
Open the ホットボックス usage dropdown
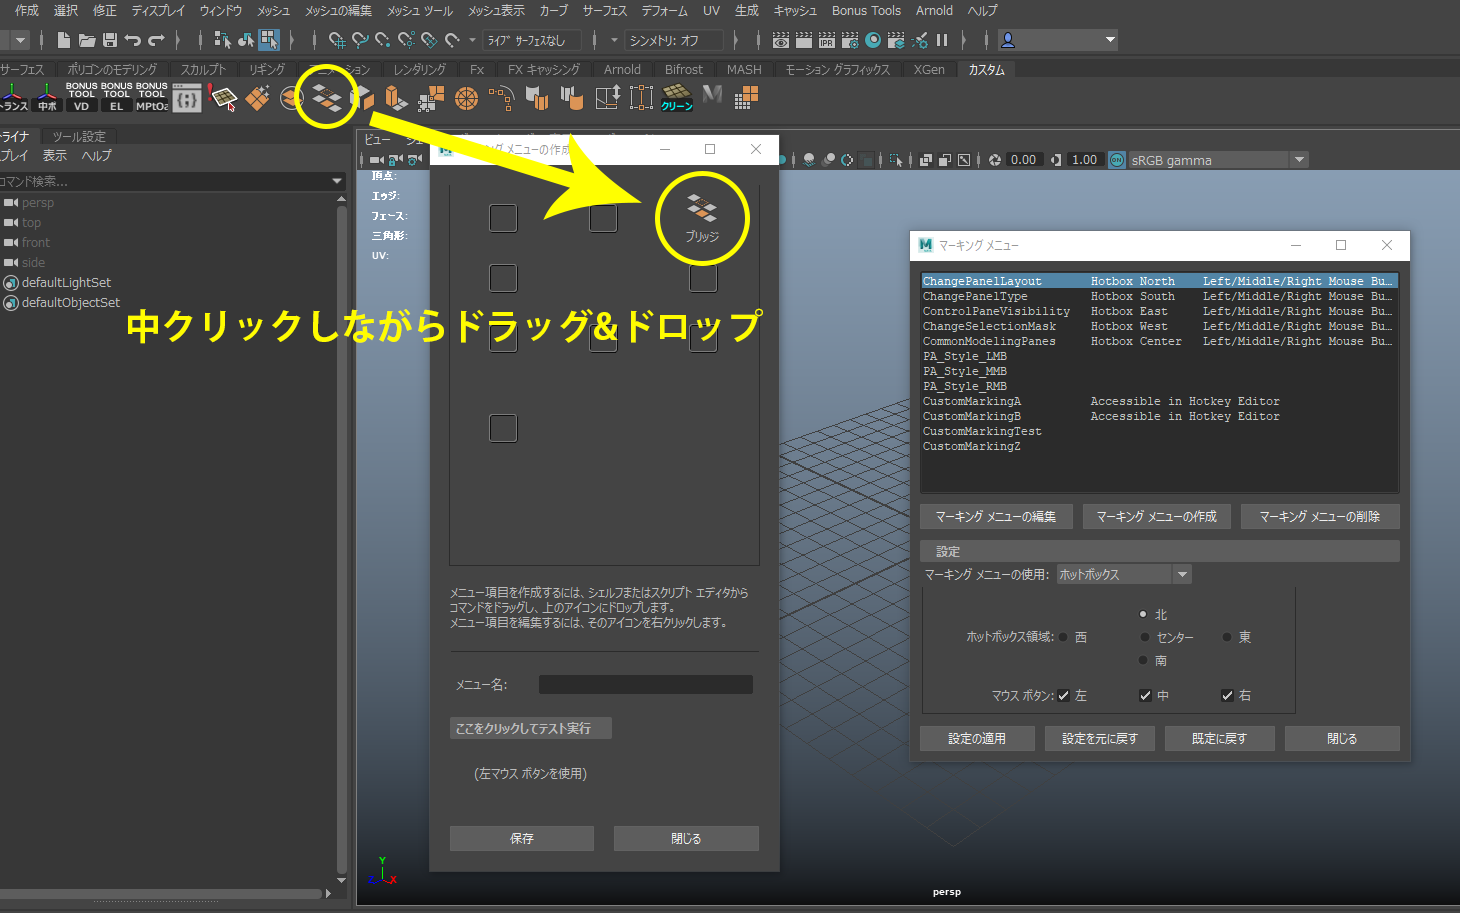tap(1124, 574)
